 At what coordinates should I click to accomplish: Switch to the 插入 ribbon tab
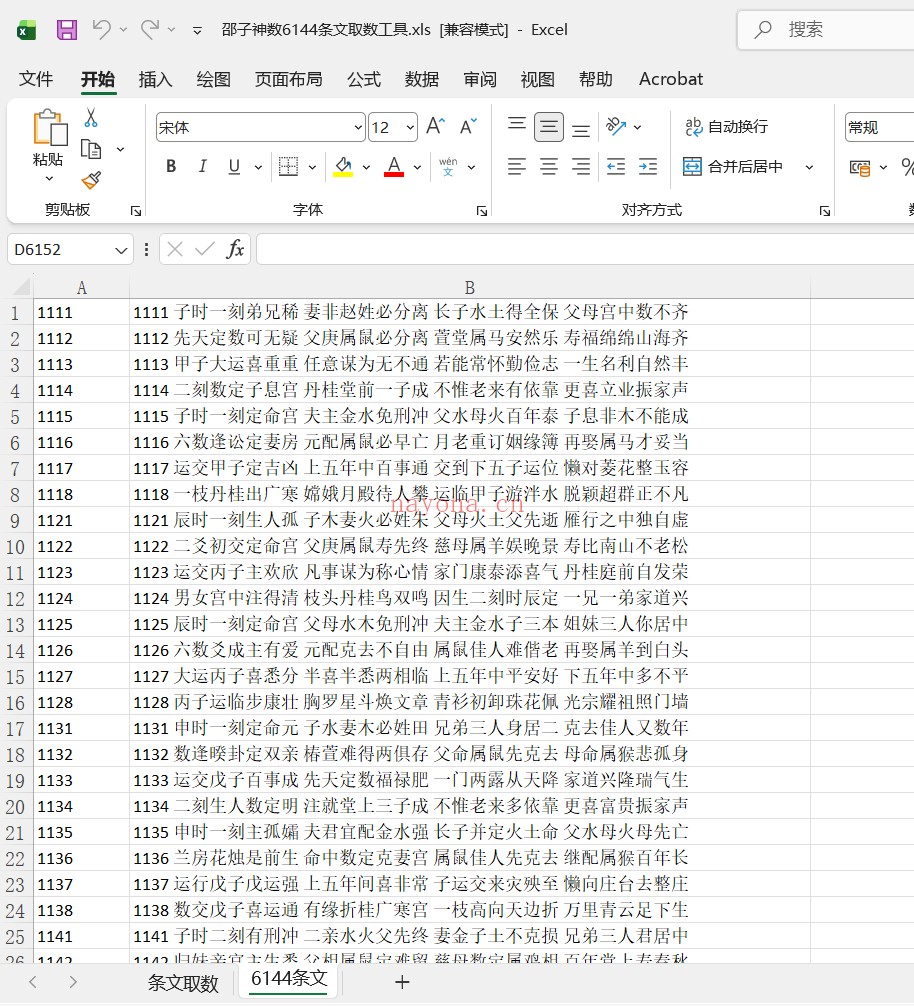155,79
